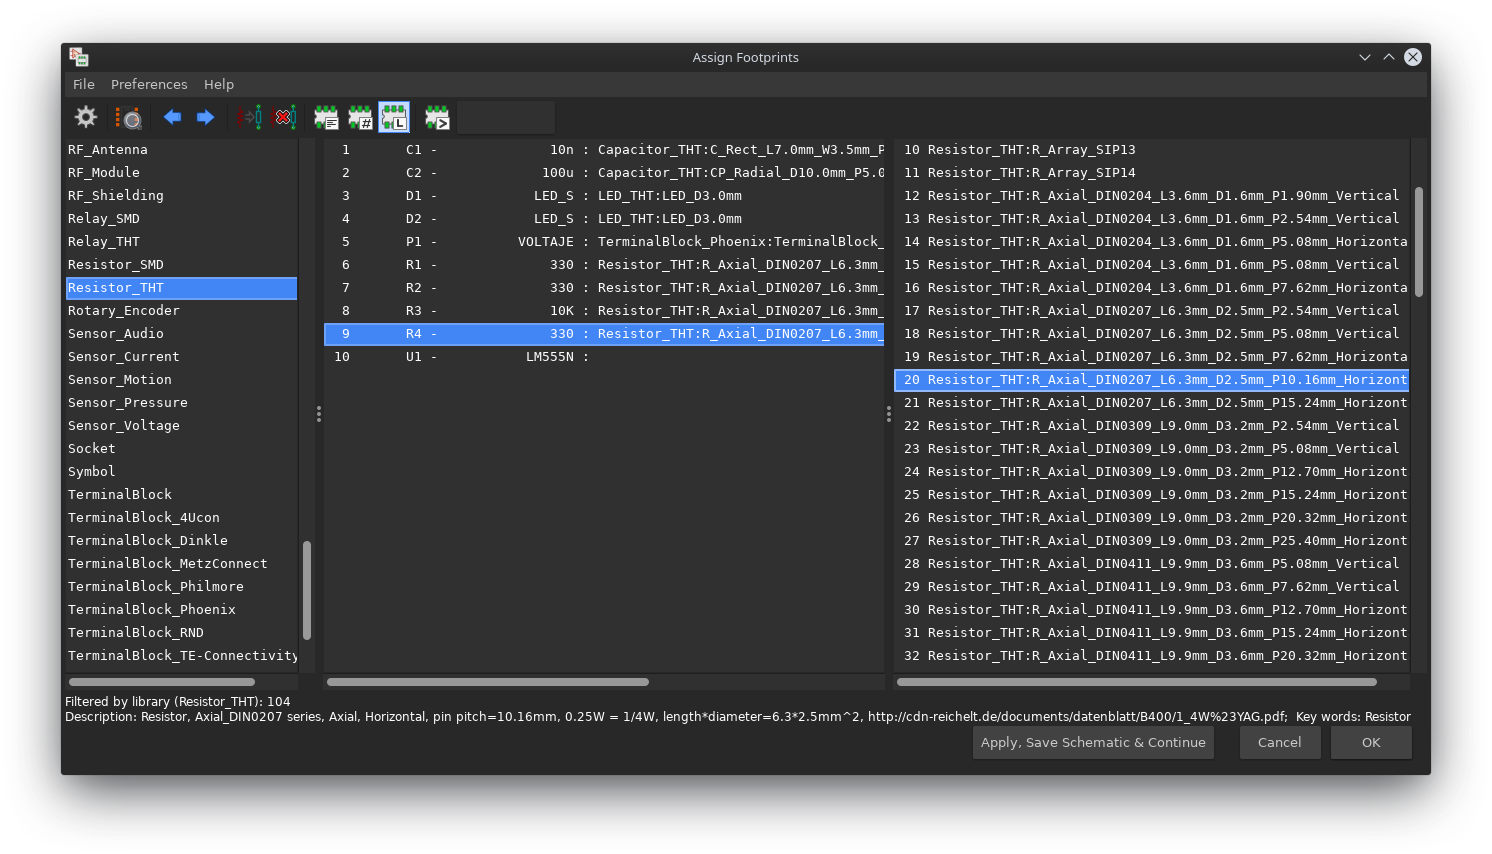Choose footprint 32 DIN0411 P20.32mm Horizontal

[1151, 655]
